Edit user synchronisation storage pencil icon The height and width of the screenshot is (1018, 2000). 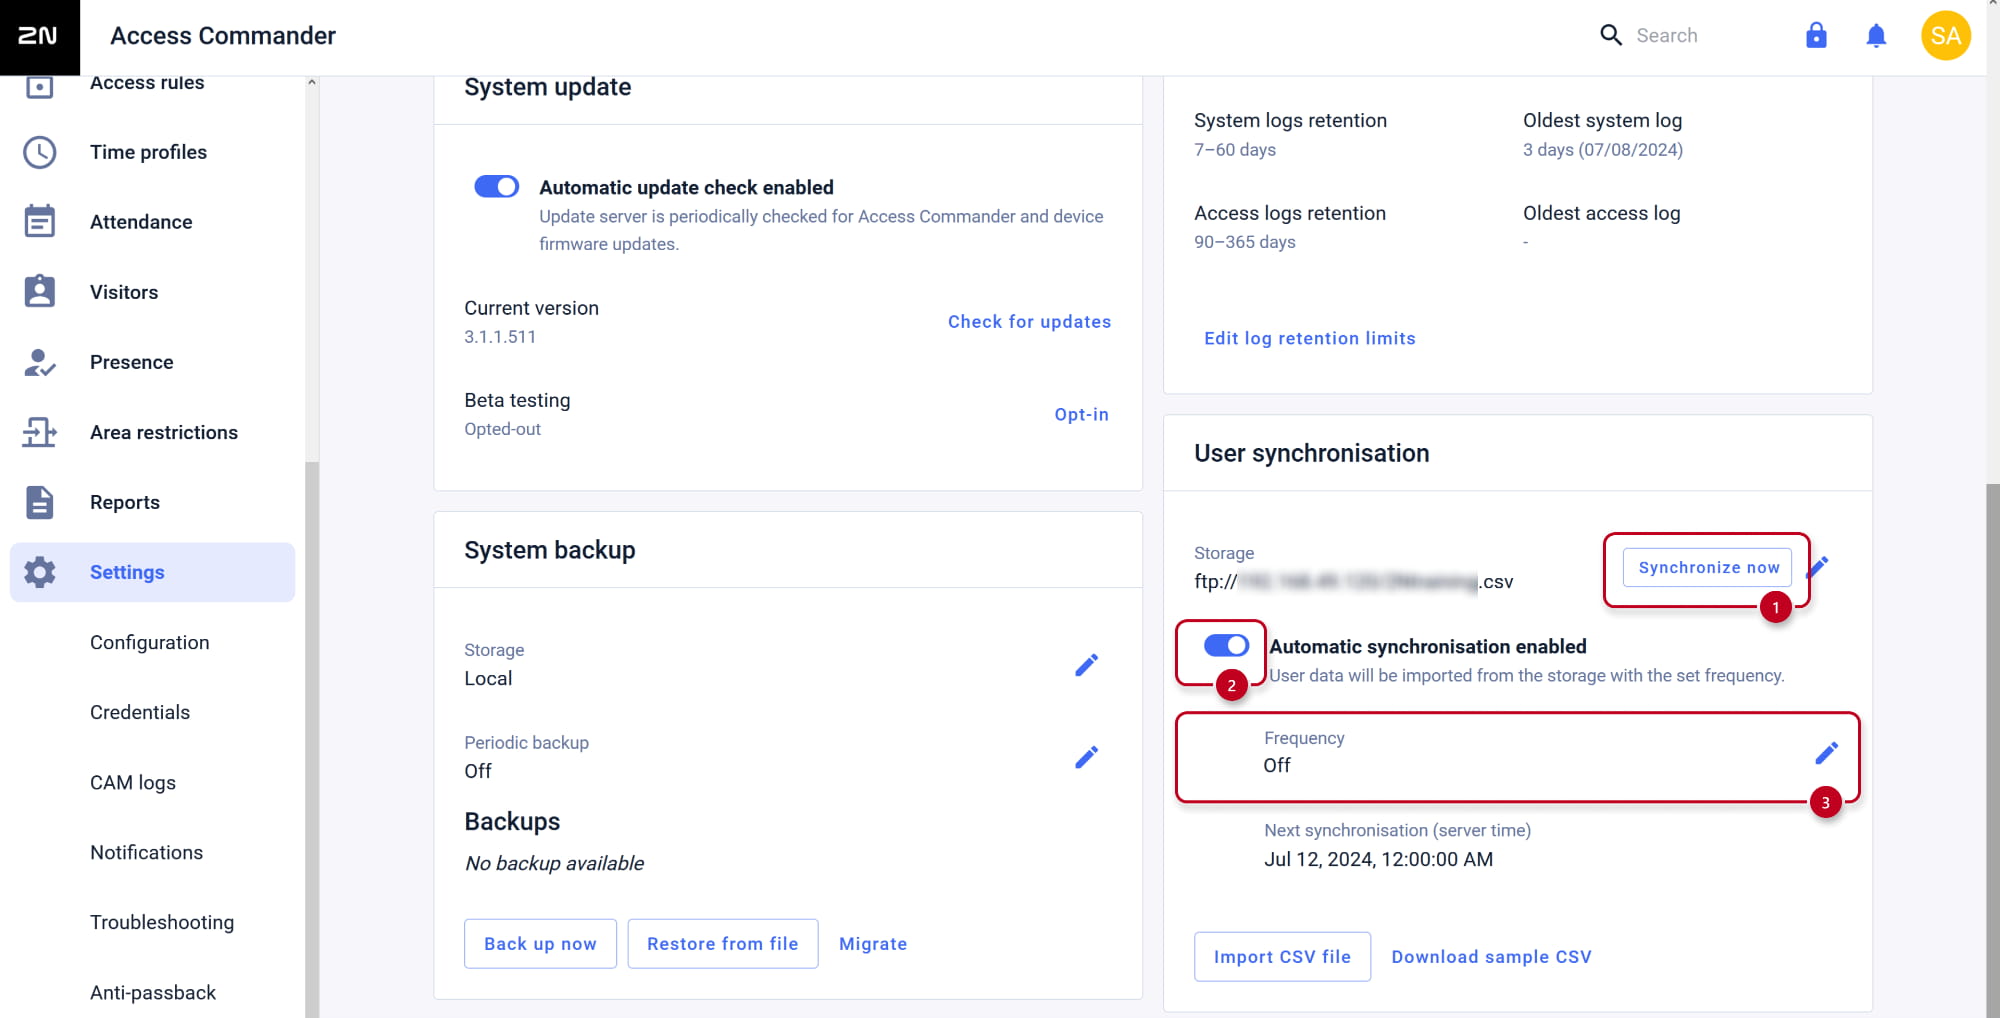click(1820, 566)
